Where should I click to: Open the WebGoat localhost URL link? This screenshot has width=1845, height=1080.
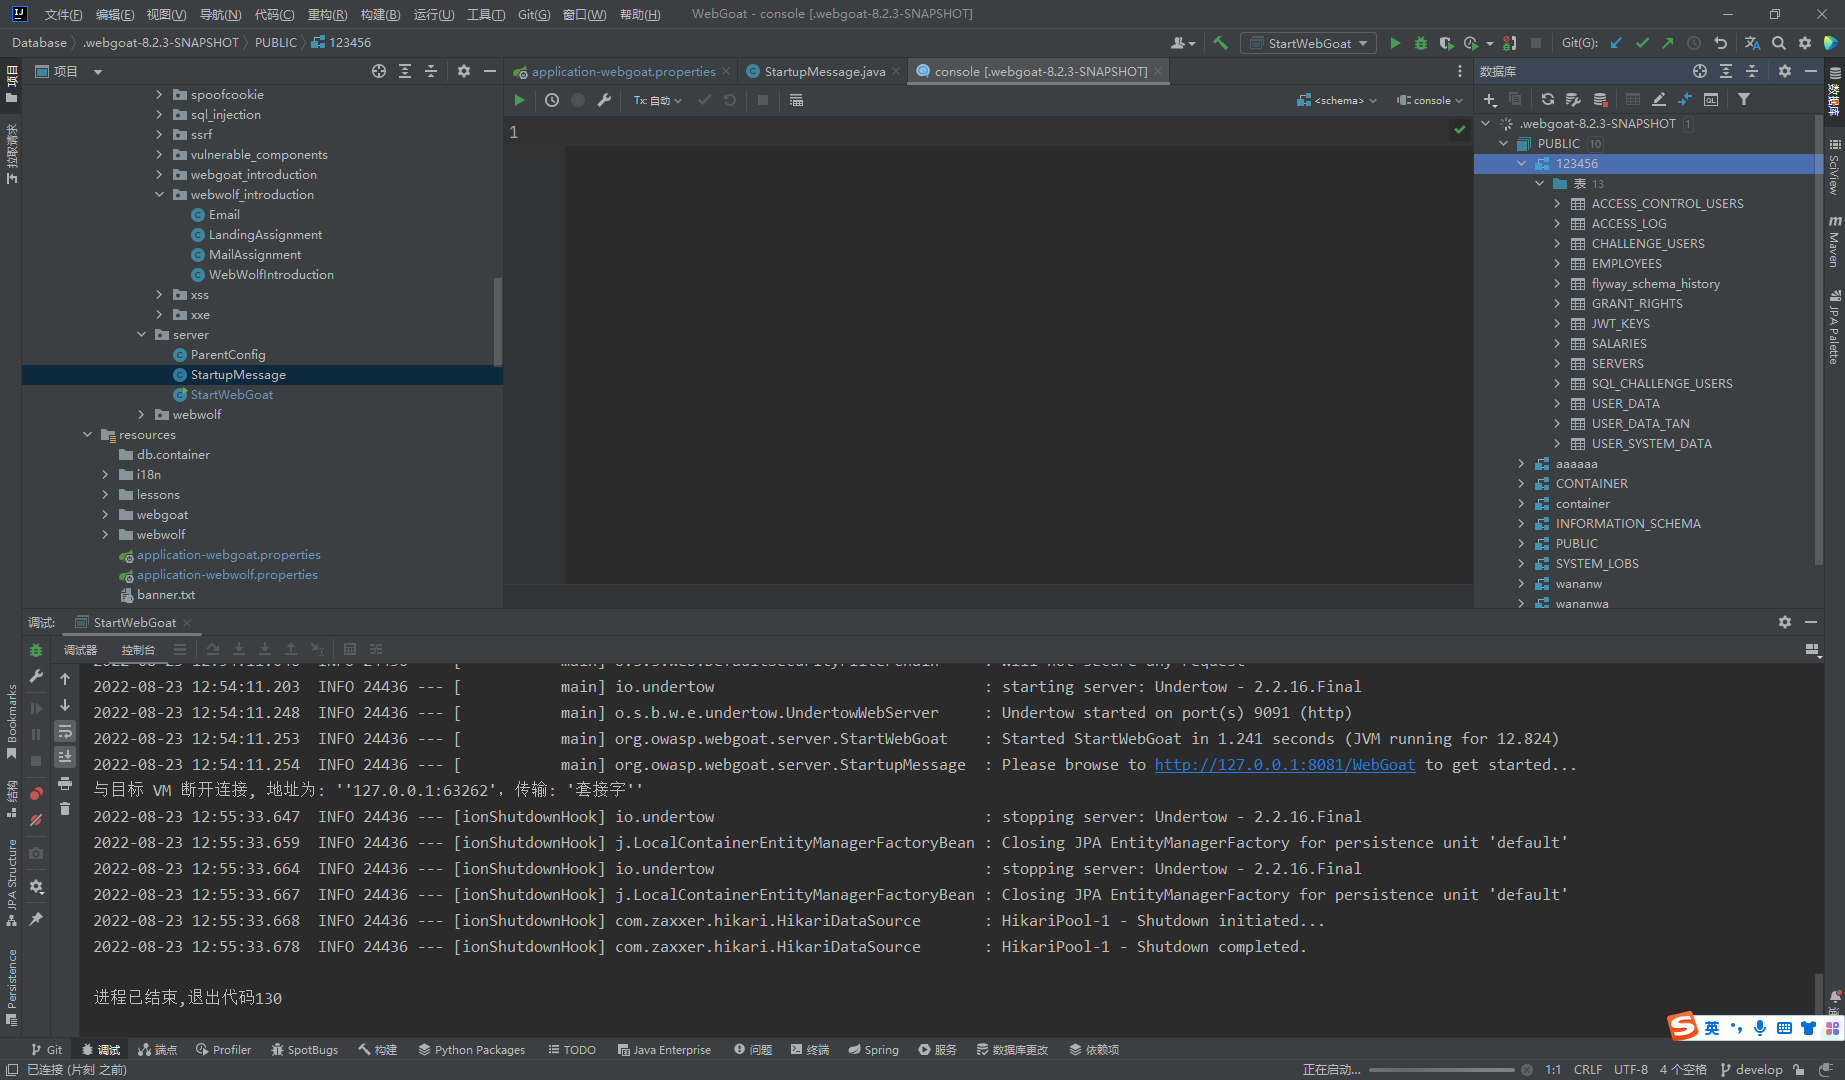(1285, 764)
